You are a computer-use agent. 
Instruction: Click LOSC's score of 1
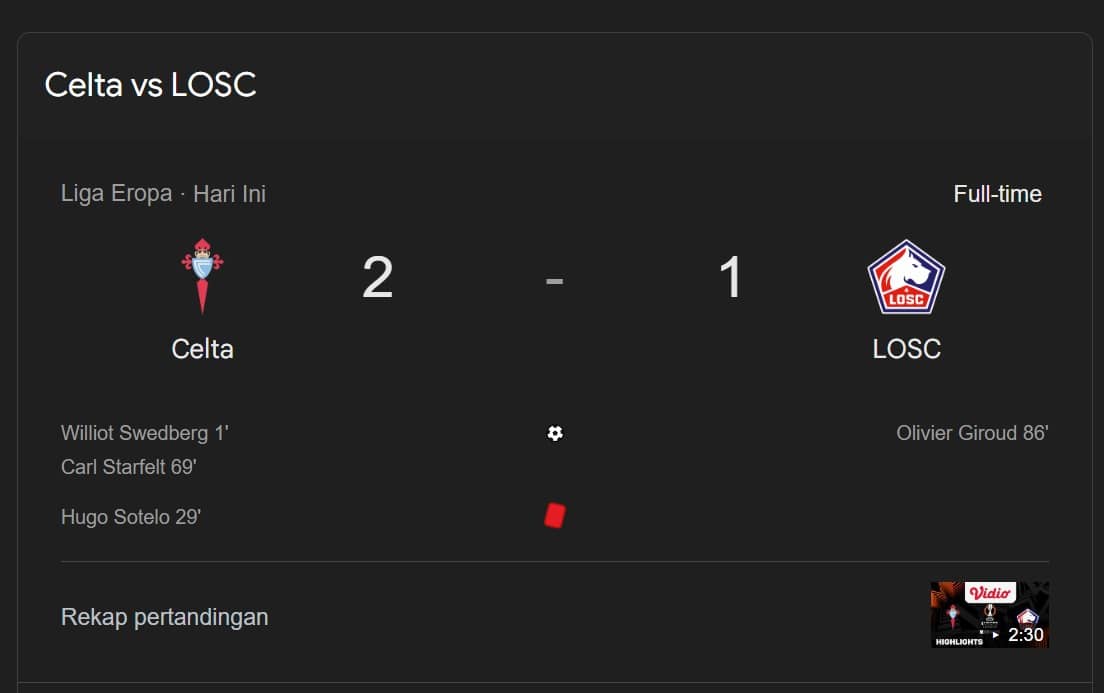(731, 277)
